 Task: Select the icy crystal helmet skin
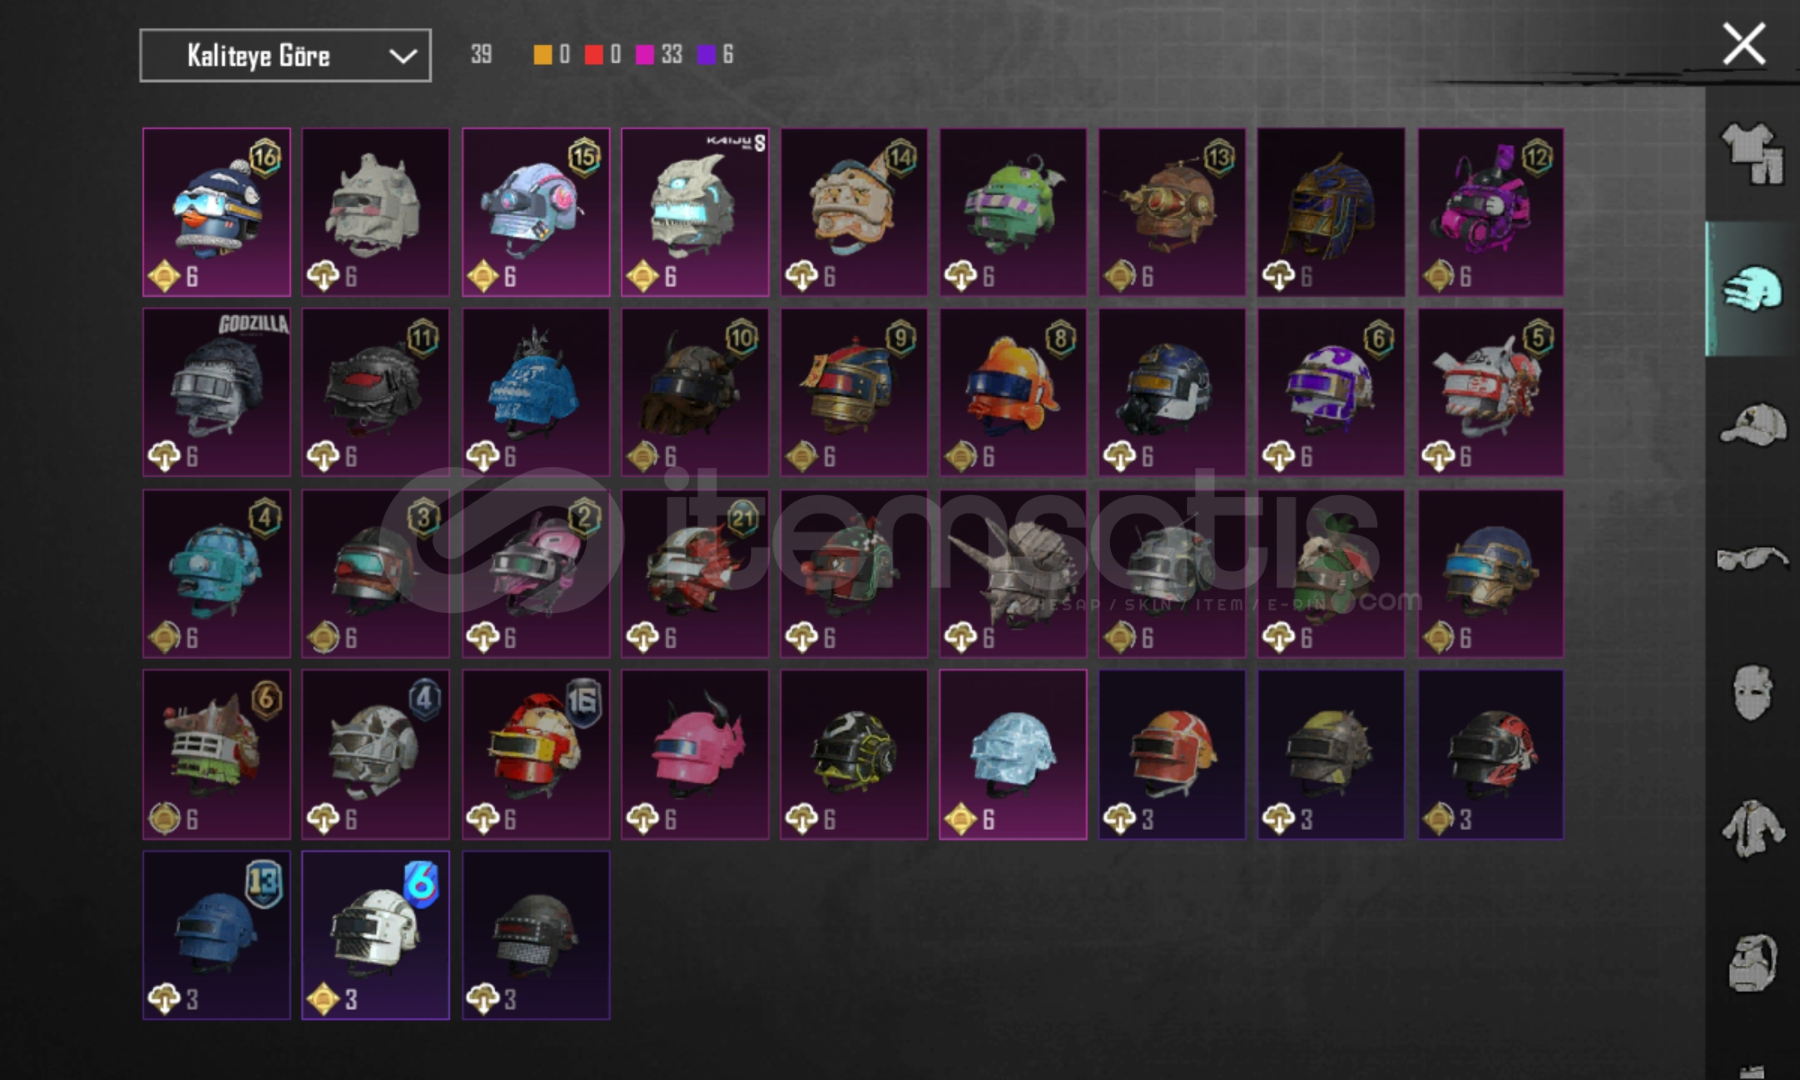[1013, 754]
